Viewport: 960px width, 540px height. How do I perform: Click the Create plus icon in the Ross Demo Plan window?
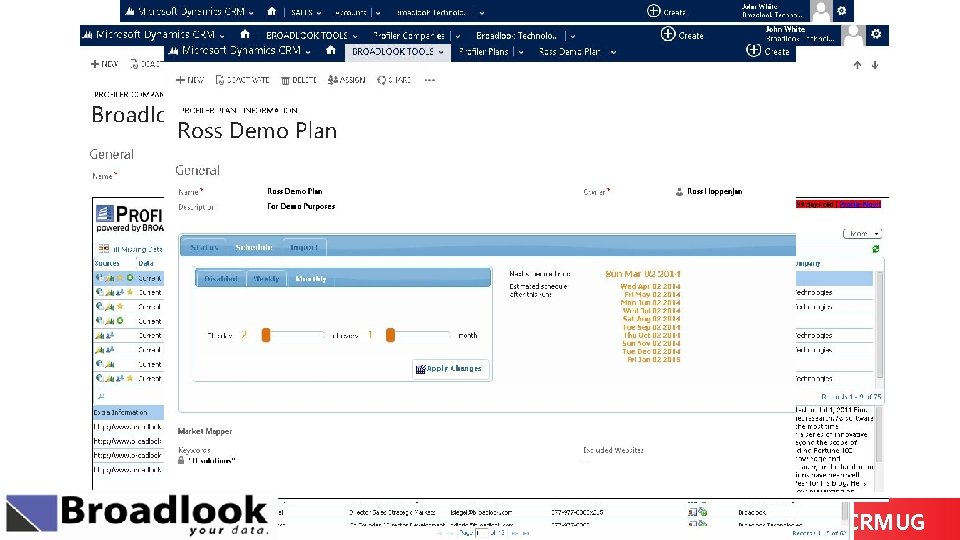[x=753, y=50]
